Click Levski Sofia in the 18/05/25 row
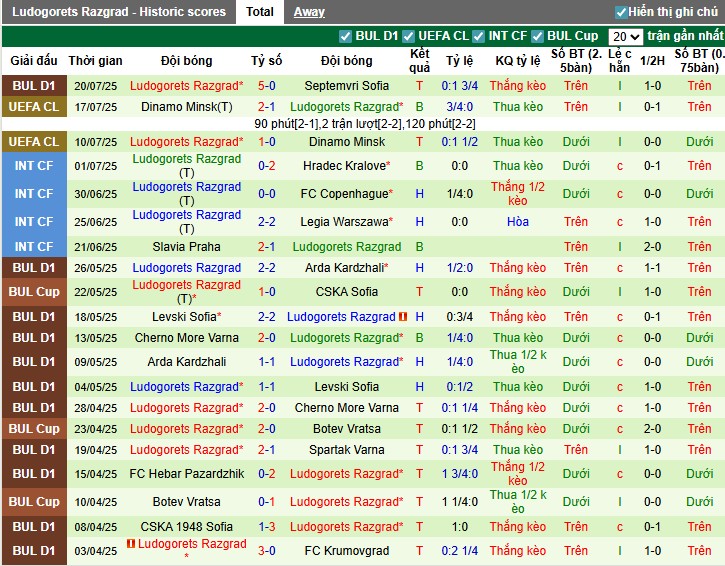Screen dimensions: 725x566 click(186, 317)
